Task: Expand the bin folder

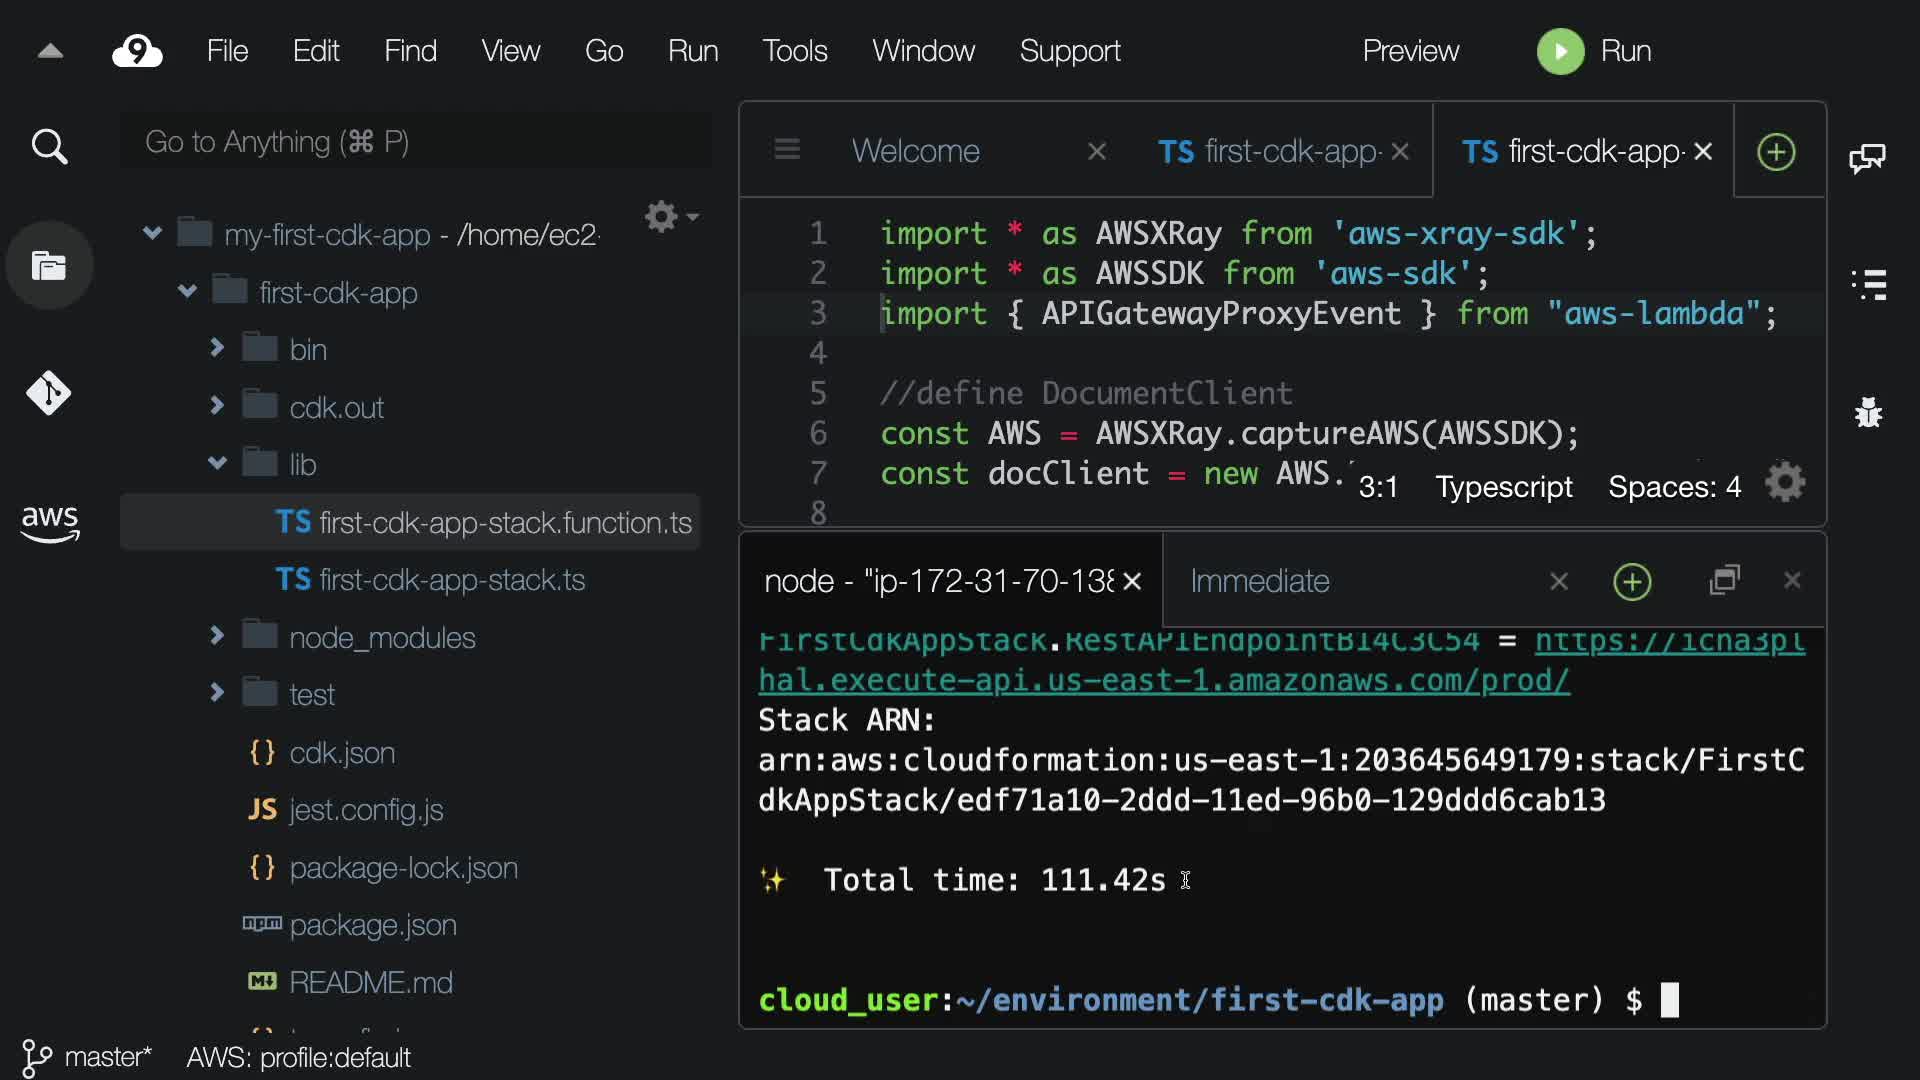Action: (x=217, y=348)
